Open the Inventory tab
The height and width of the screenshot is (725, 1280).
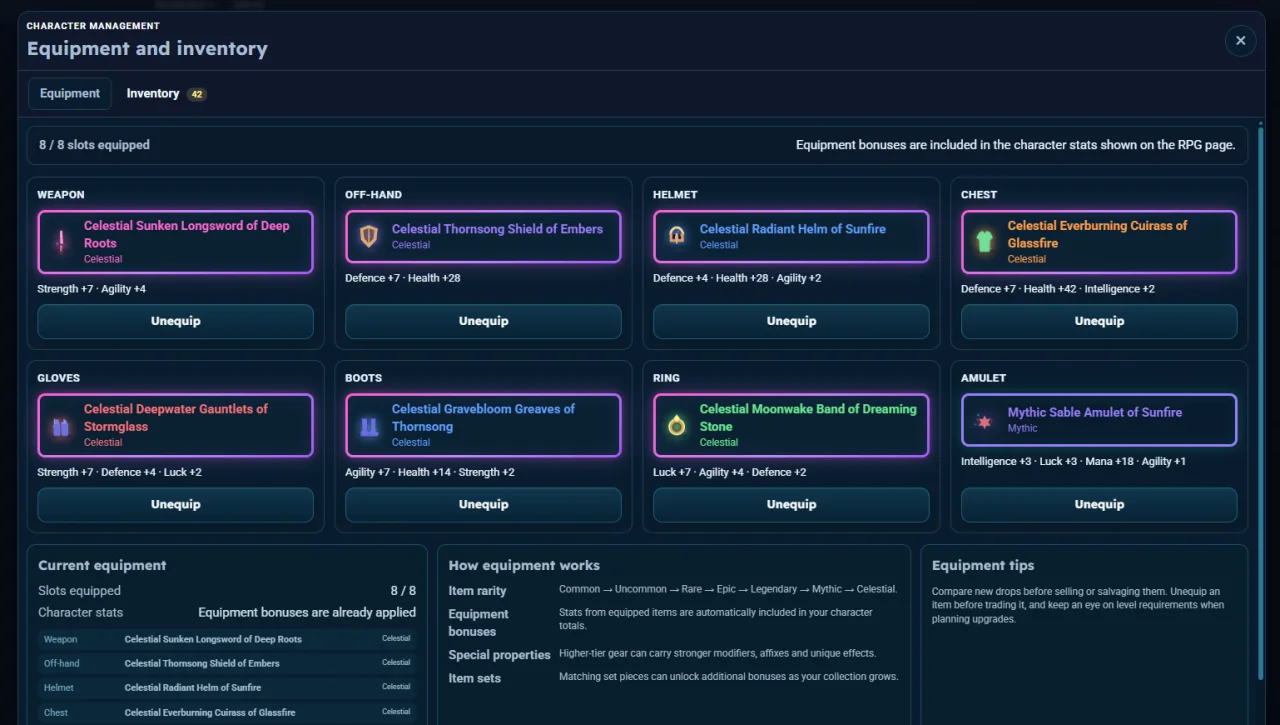point(166,94)
